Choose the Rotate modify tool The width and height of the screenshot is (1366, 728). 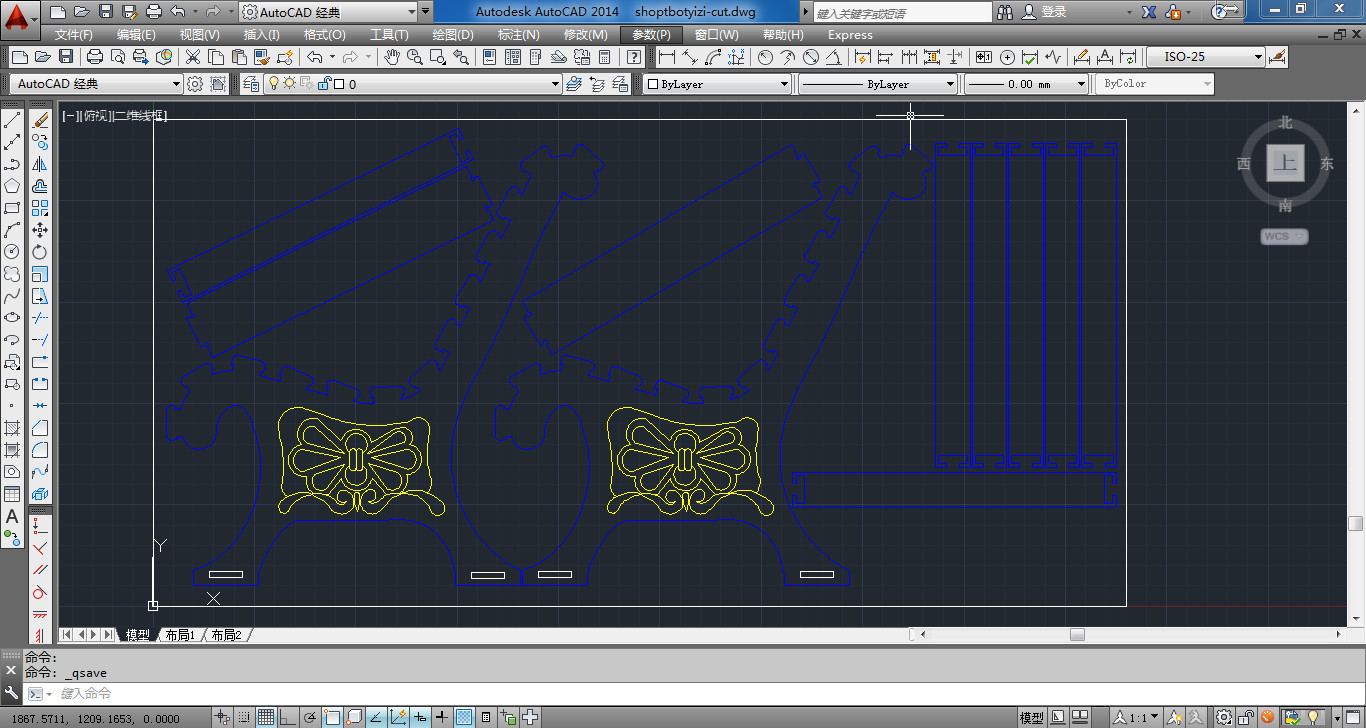click(40, 251)
